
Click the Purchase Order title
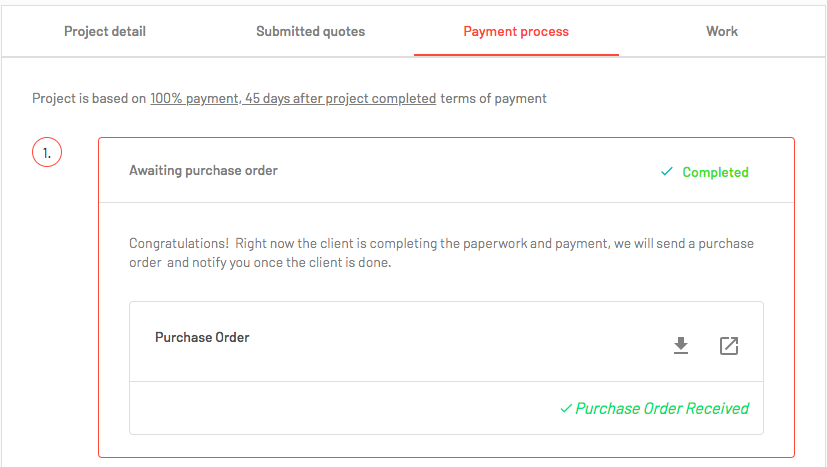pos(202,338)
